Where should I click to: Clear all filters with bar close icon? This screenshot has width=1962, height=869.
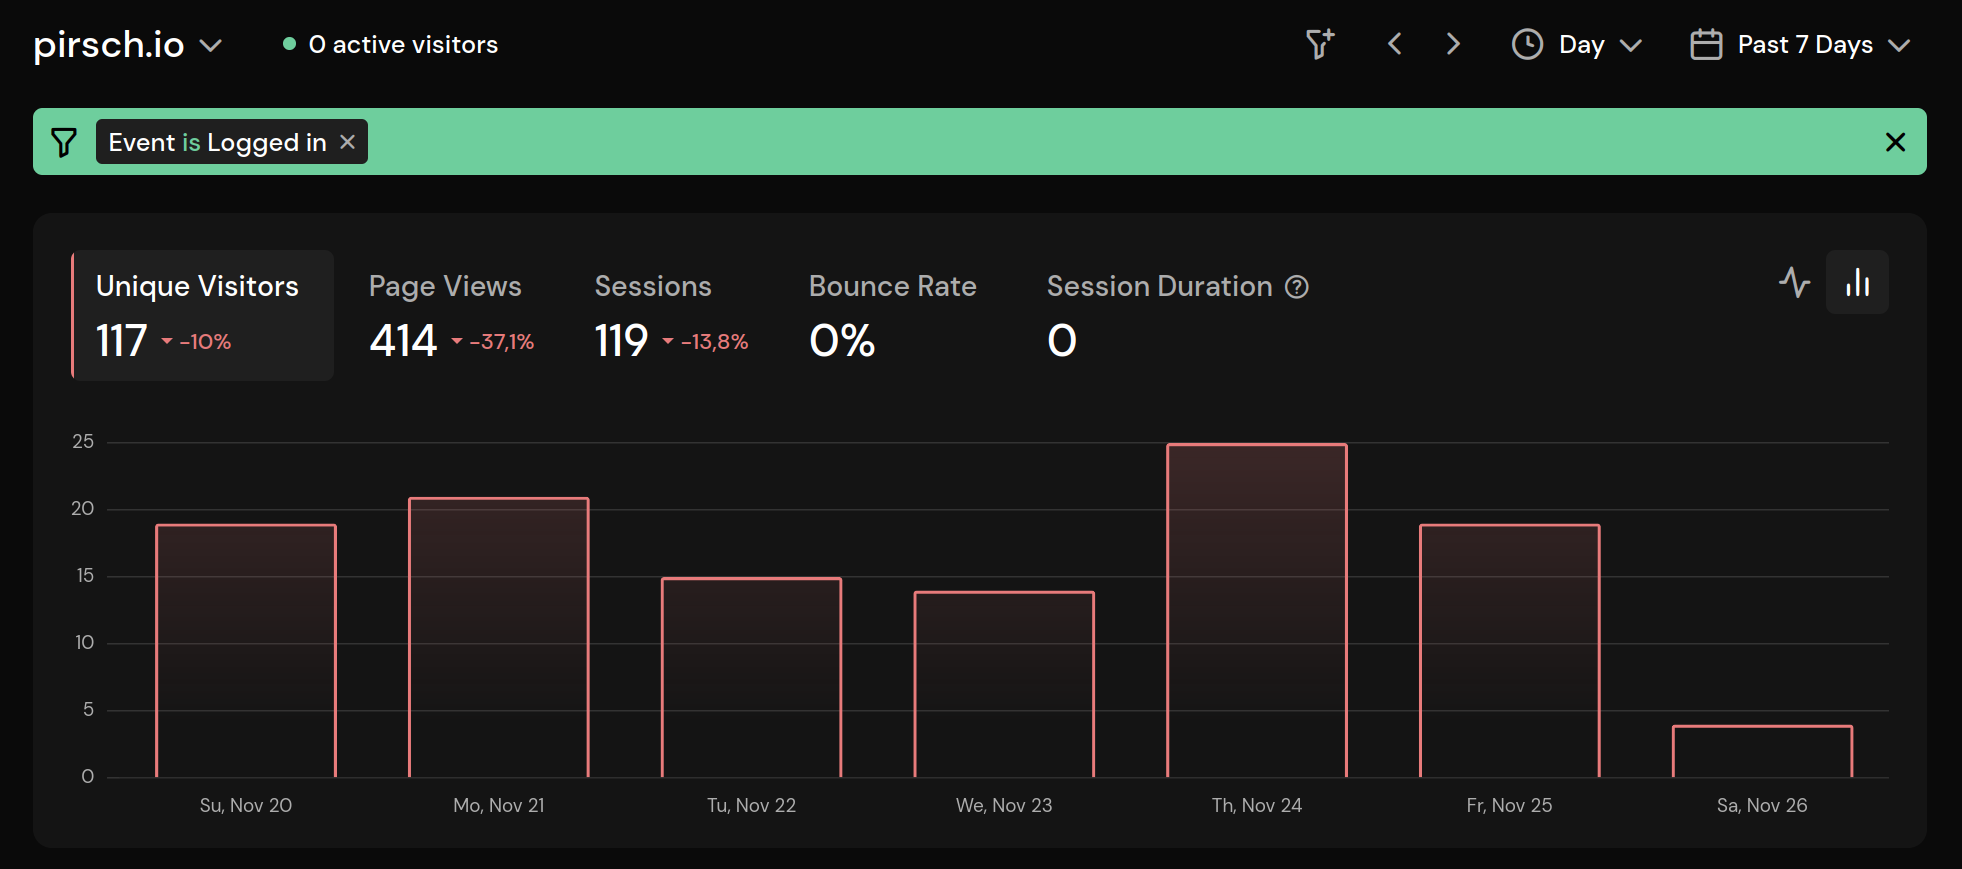tap(1894, 142)
